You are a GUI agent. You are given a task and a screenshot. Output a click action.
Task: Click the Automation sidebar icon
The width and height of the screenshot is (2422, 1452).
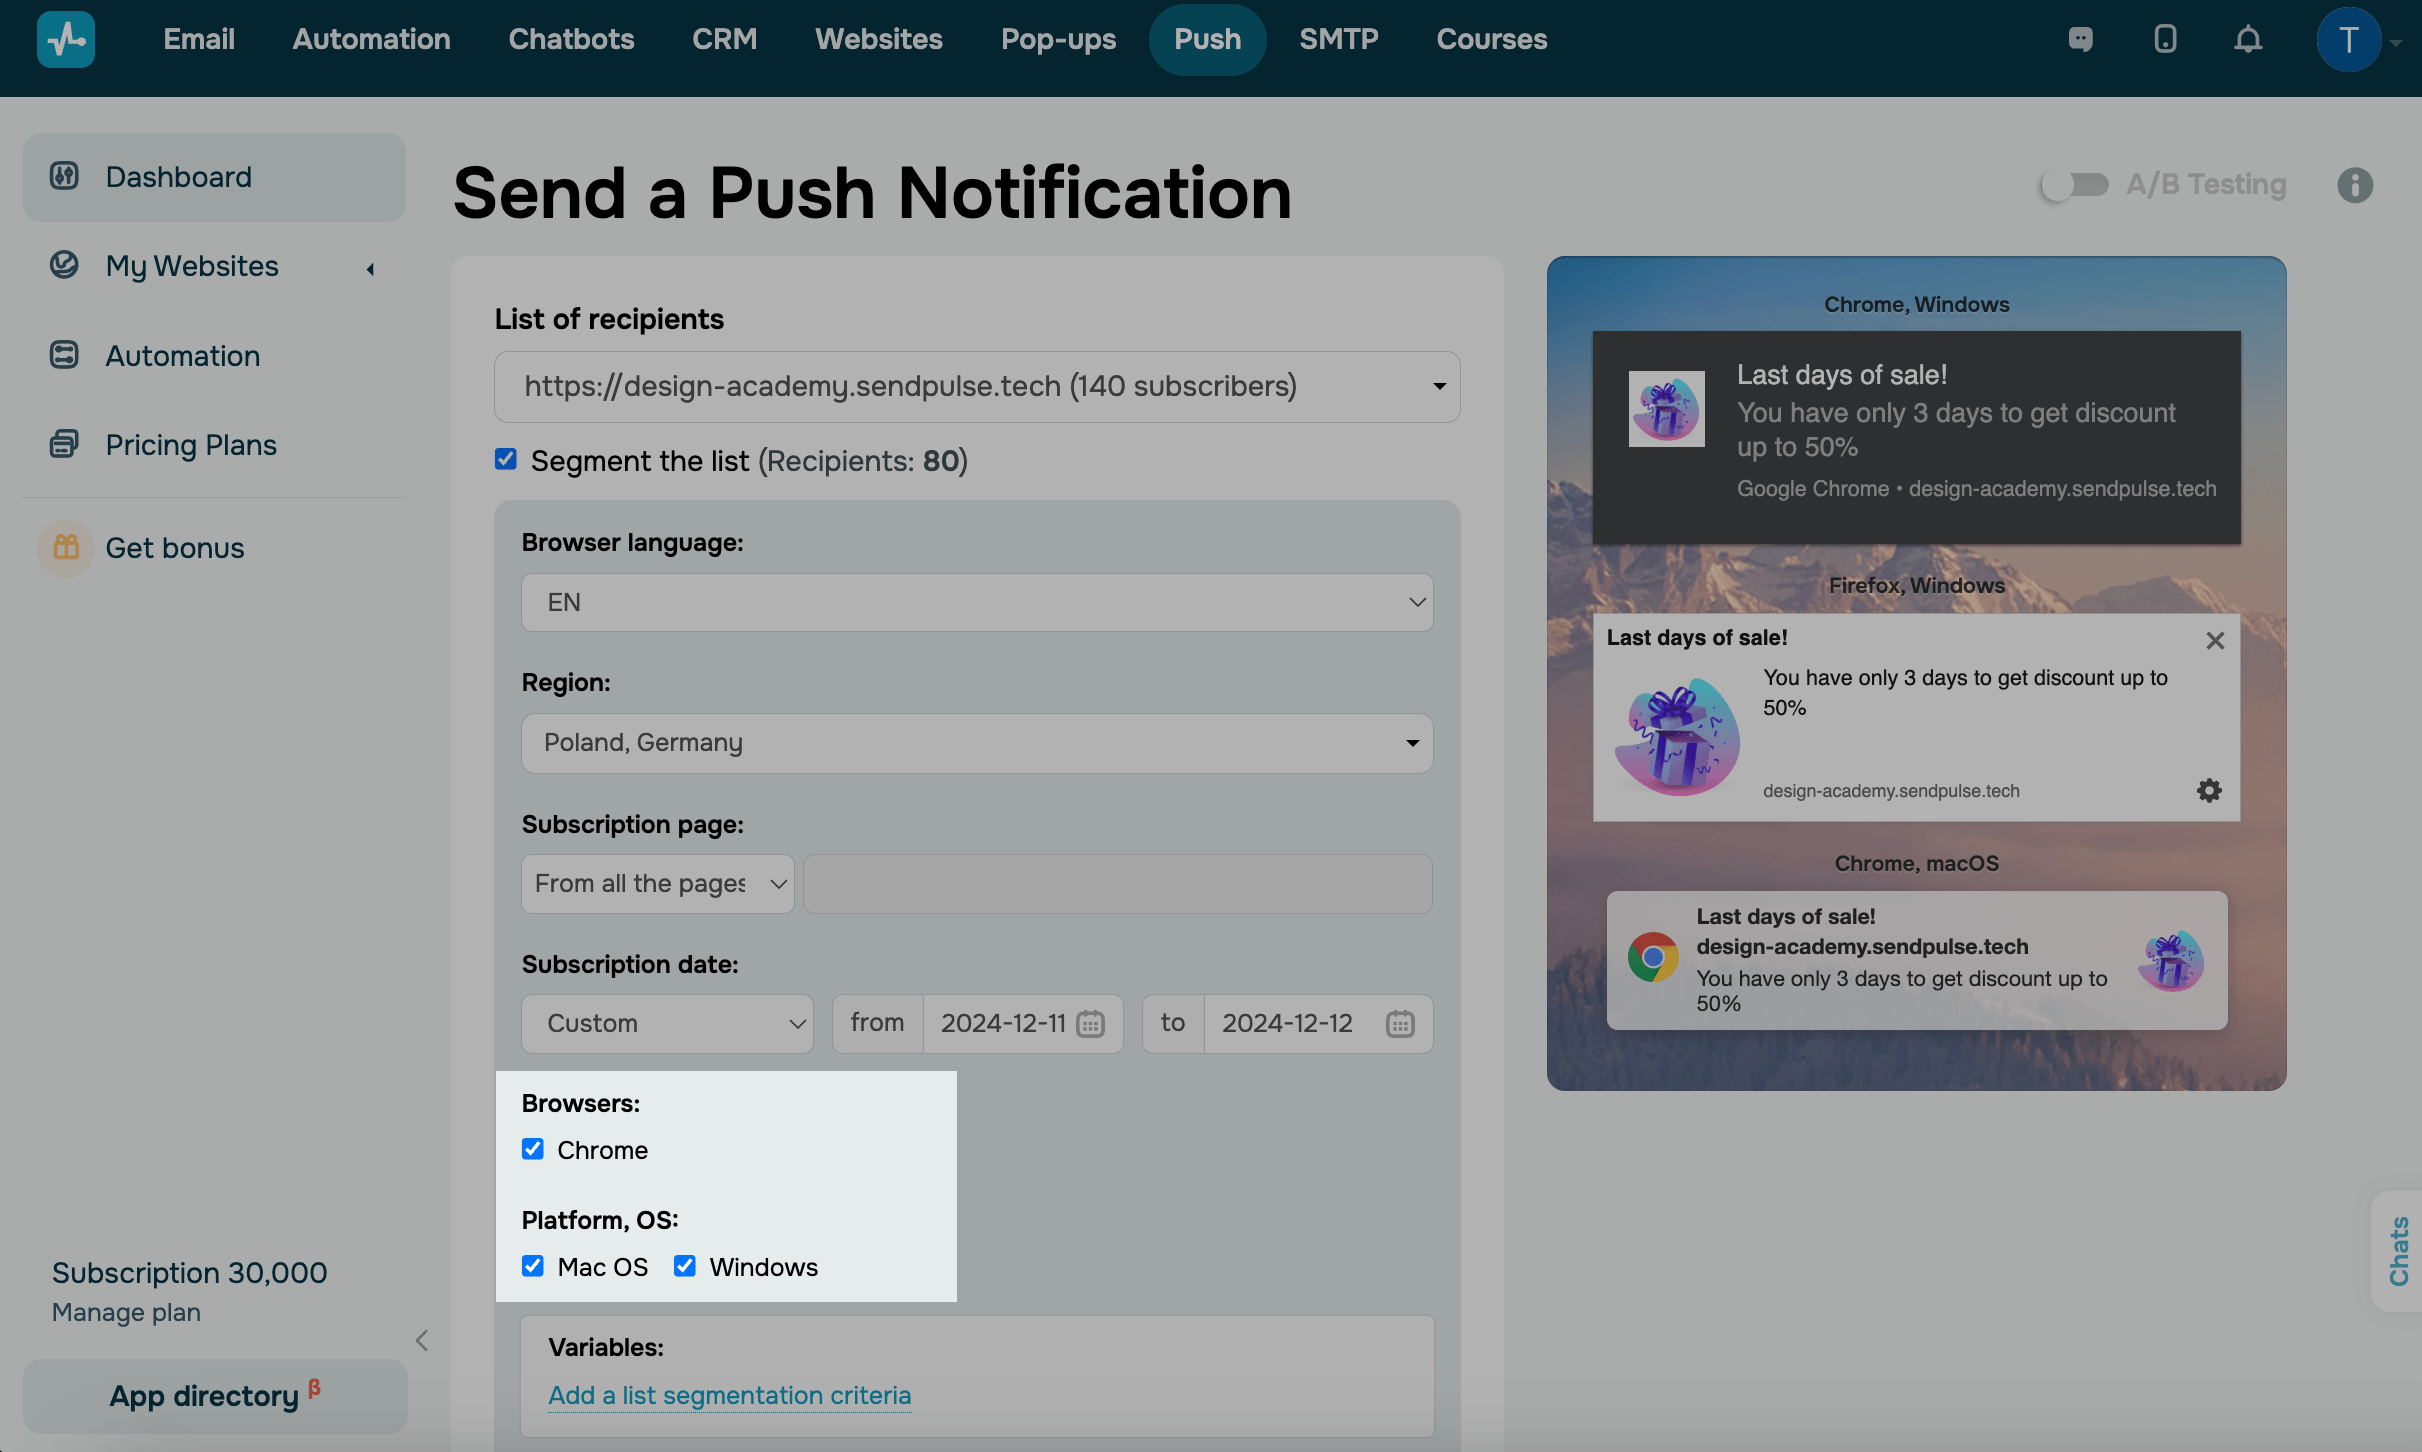coord(64,355)
